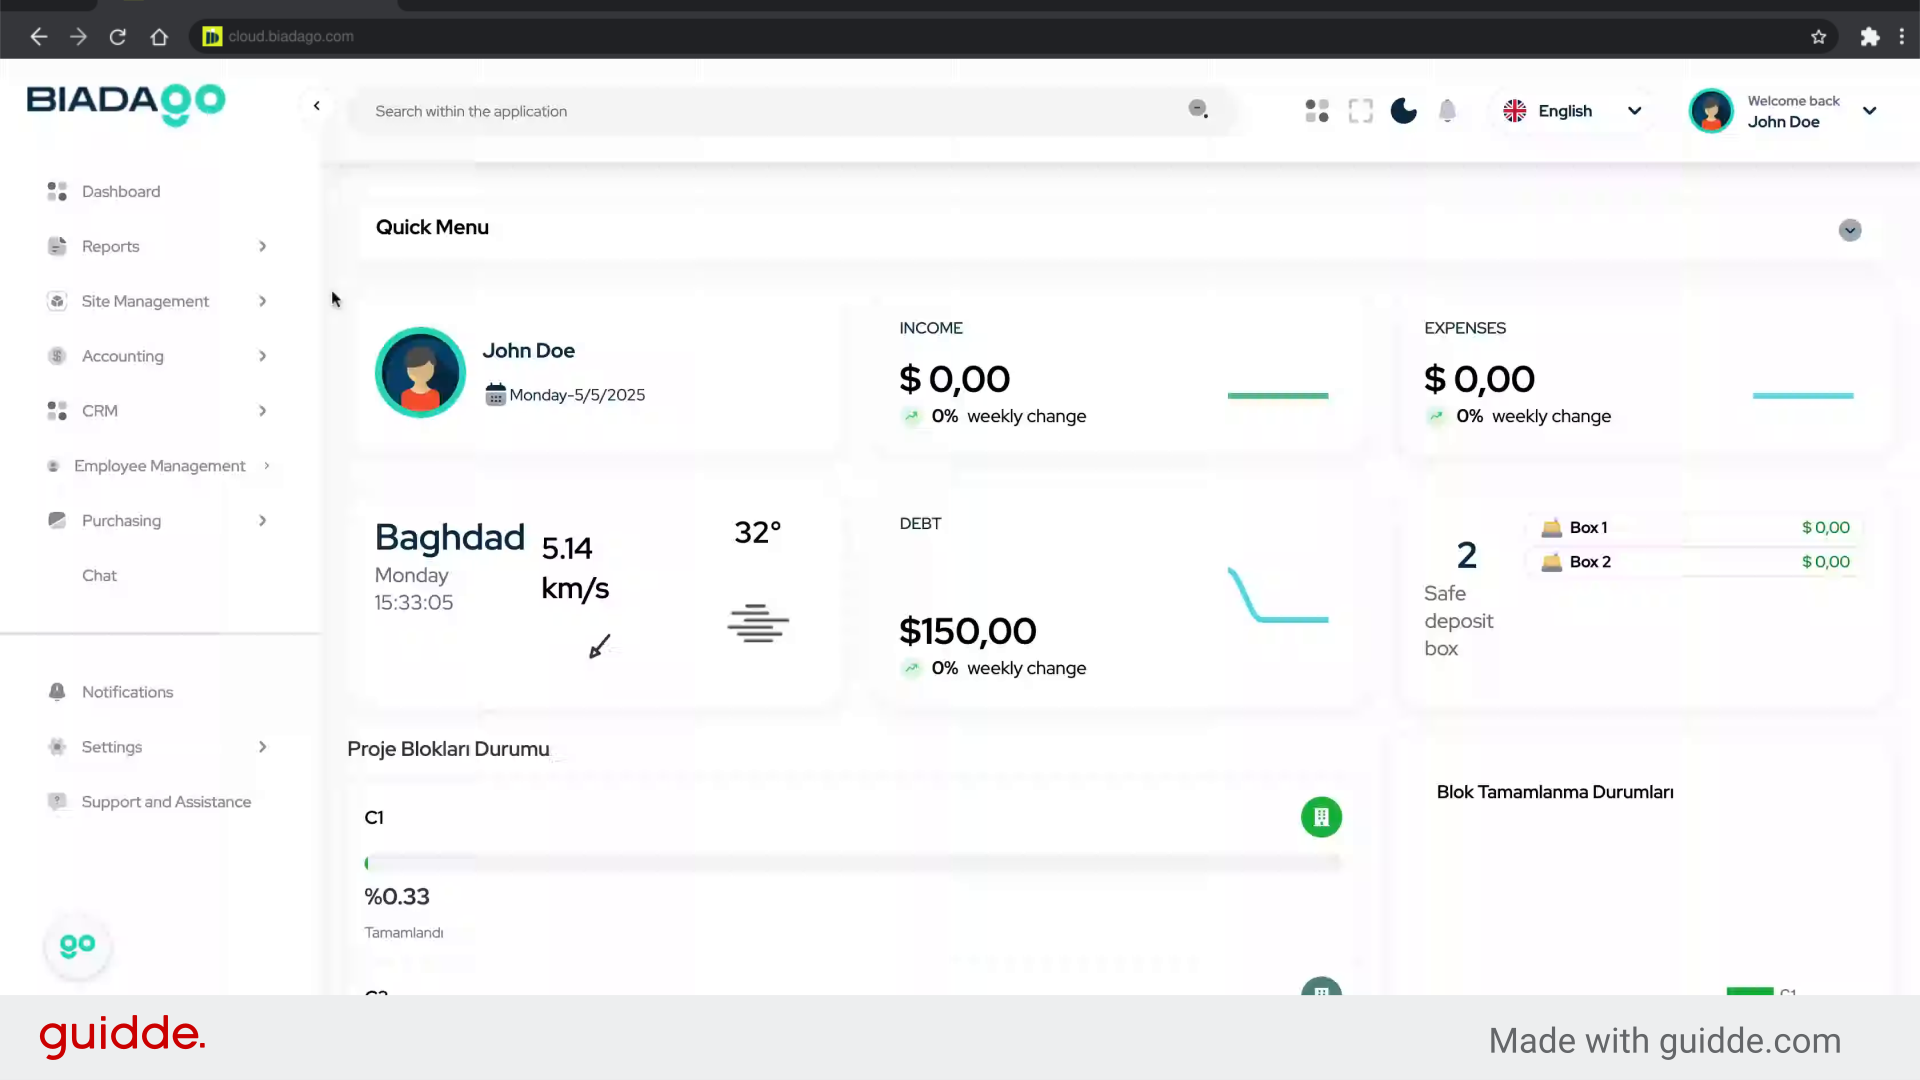Image resolution: width=1920 pixels, height=1080 pixels.
Task: Click the browser extensions puzzle icon
Action: click(1869, 37)
